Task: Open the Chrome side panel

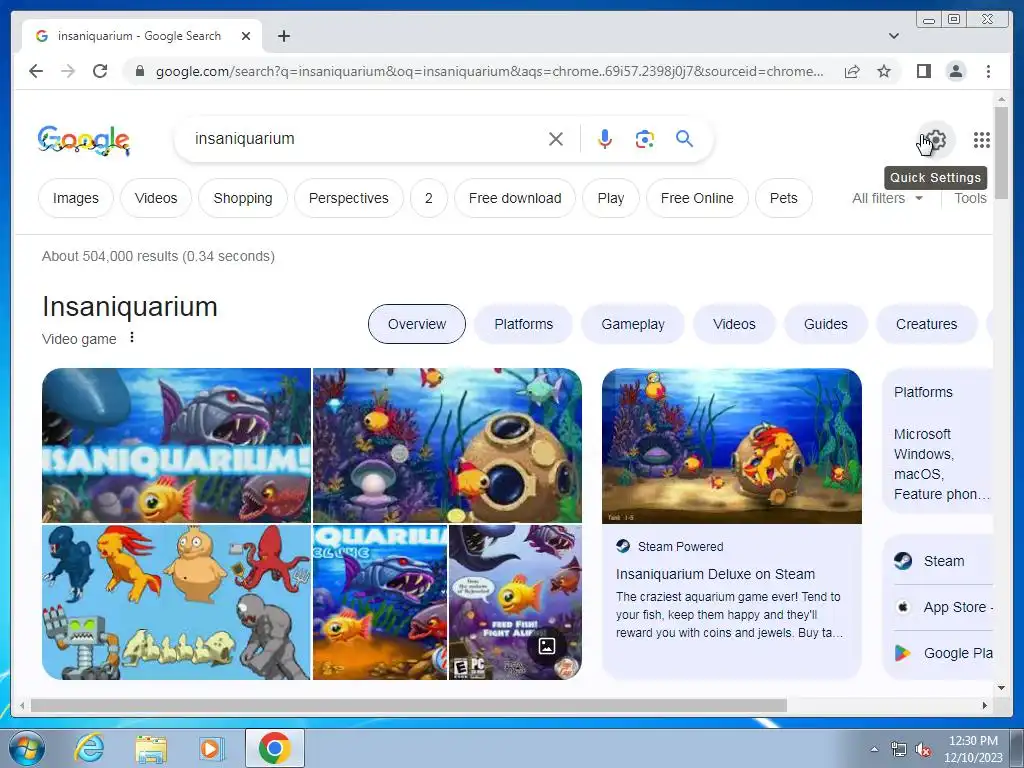Action: click(923, 71)
